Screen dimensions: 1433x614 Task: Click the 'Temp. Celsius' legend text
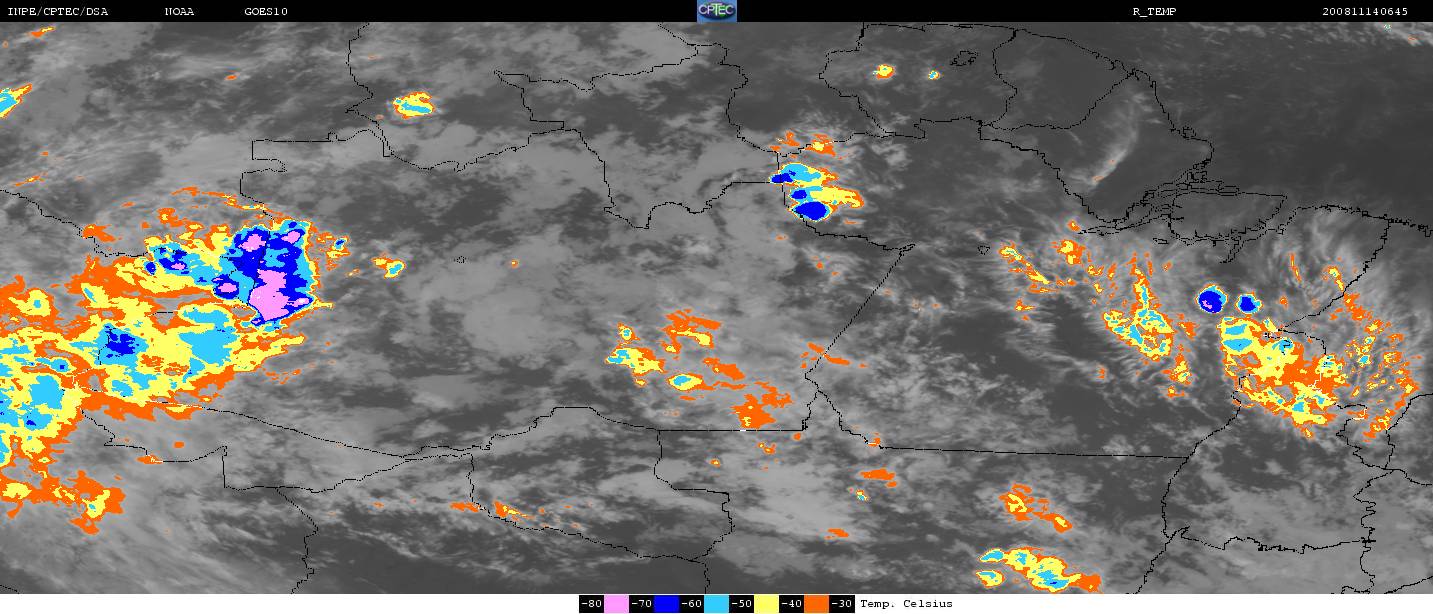(906, 604)
